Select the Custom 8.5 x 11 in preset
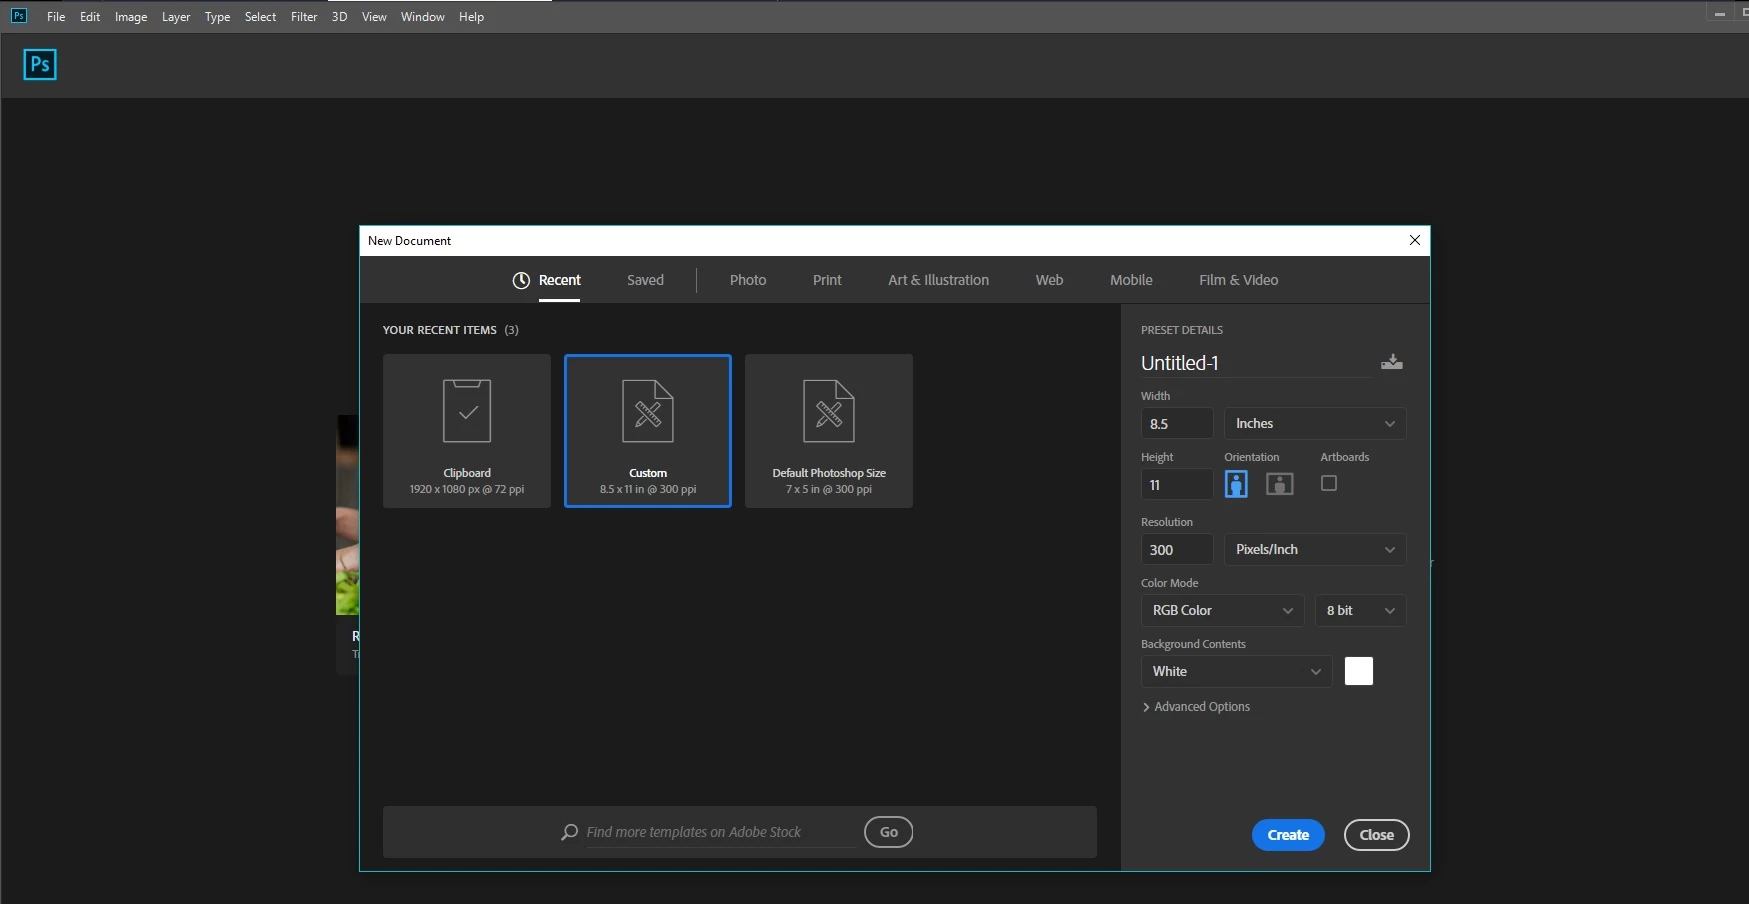Viewport: 1749px width, 904px height. coord(648,431)
